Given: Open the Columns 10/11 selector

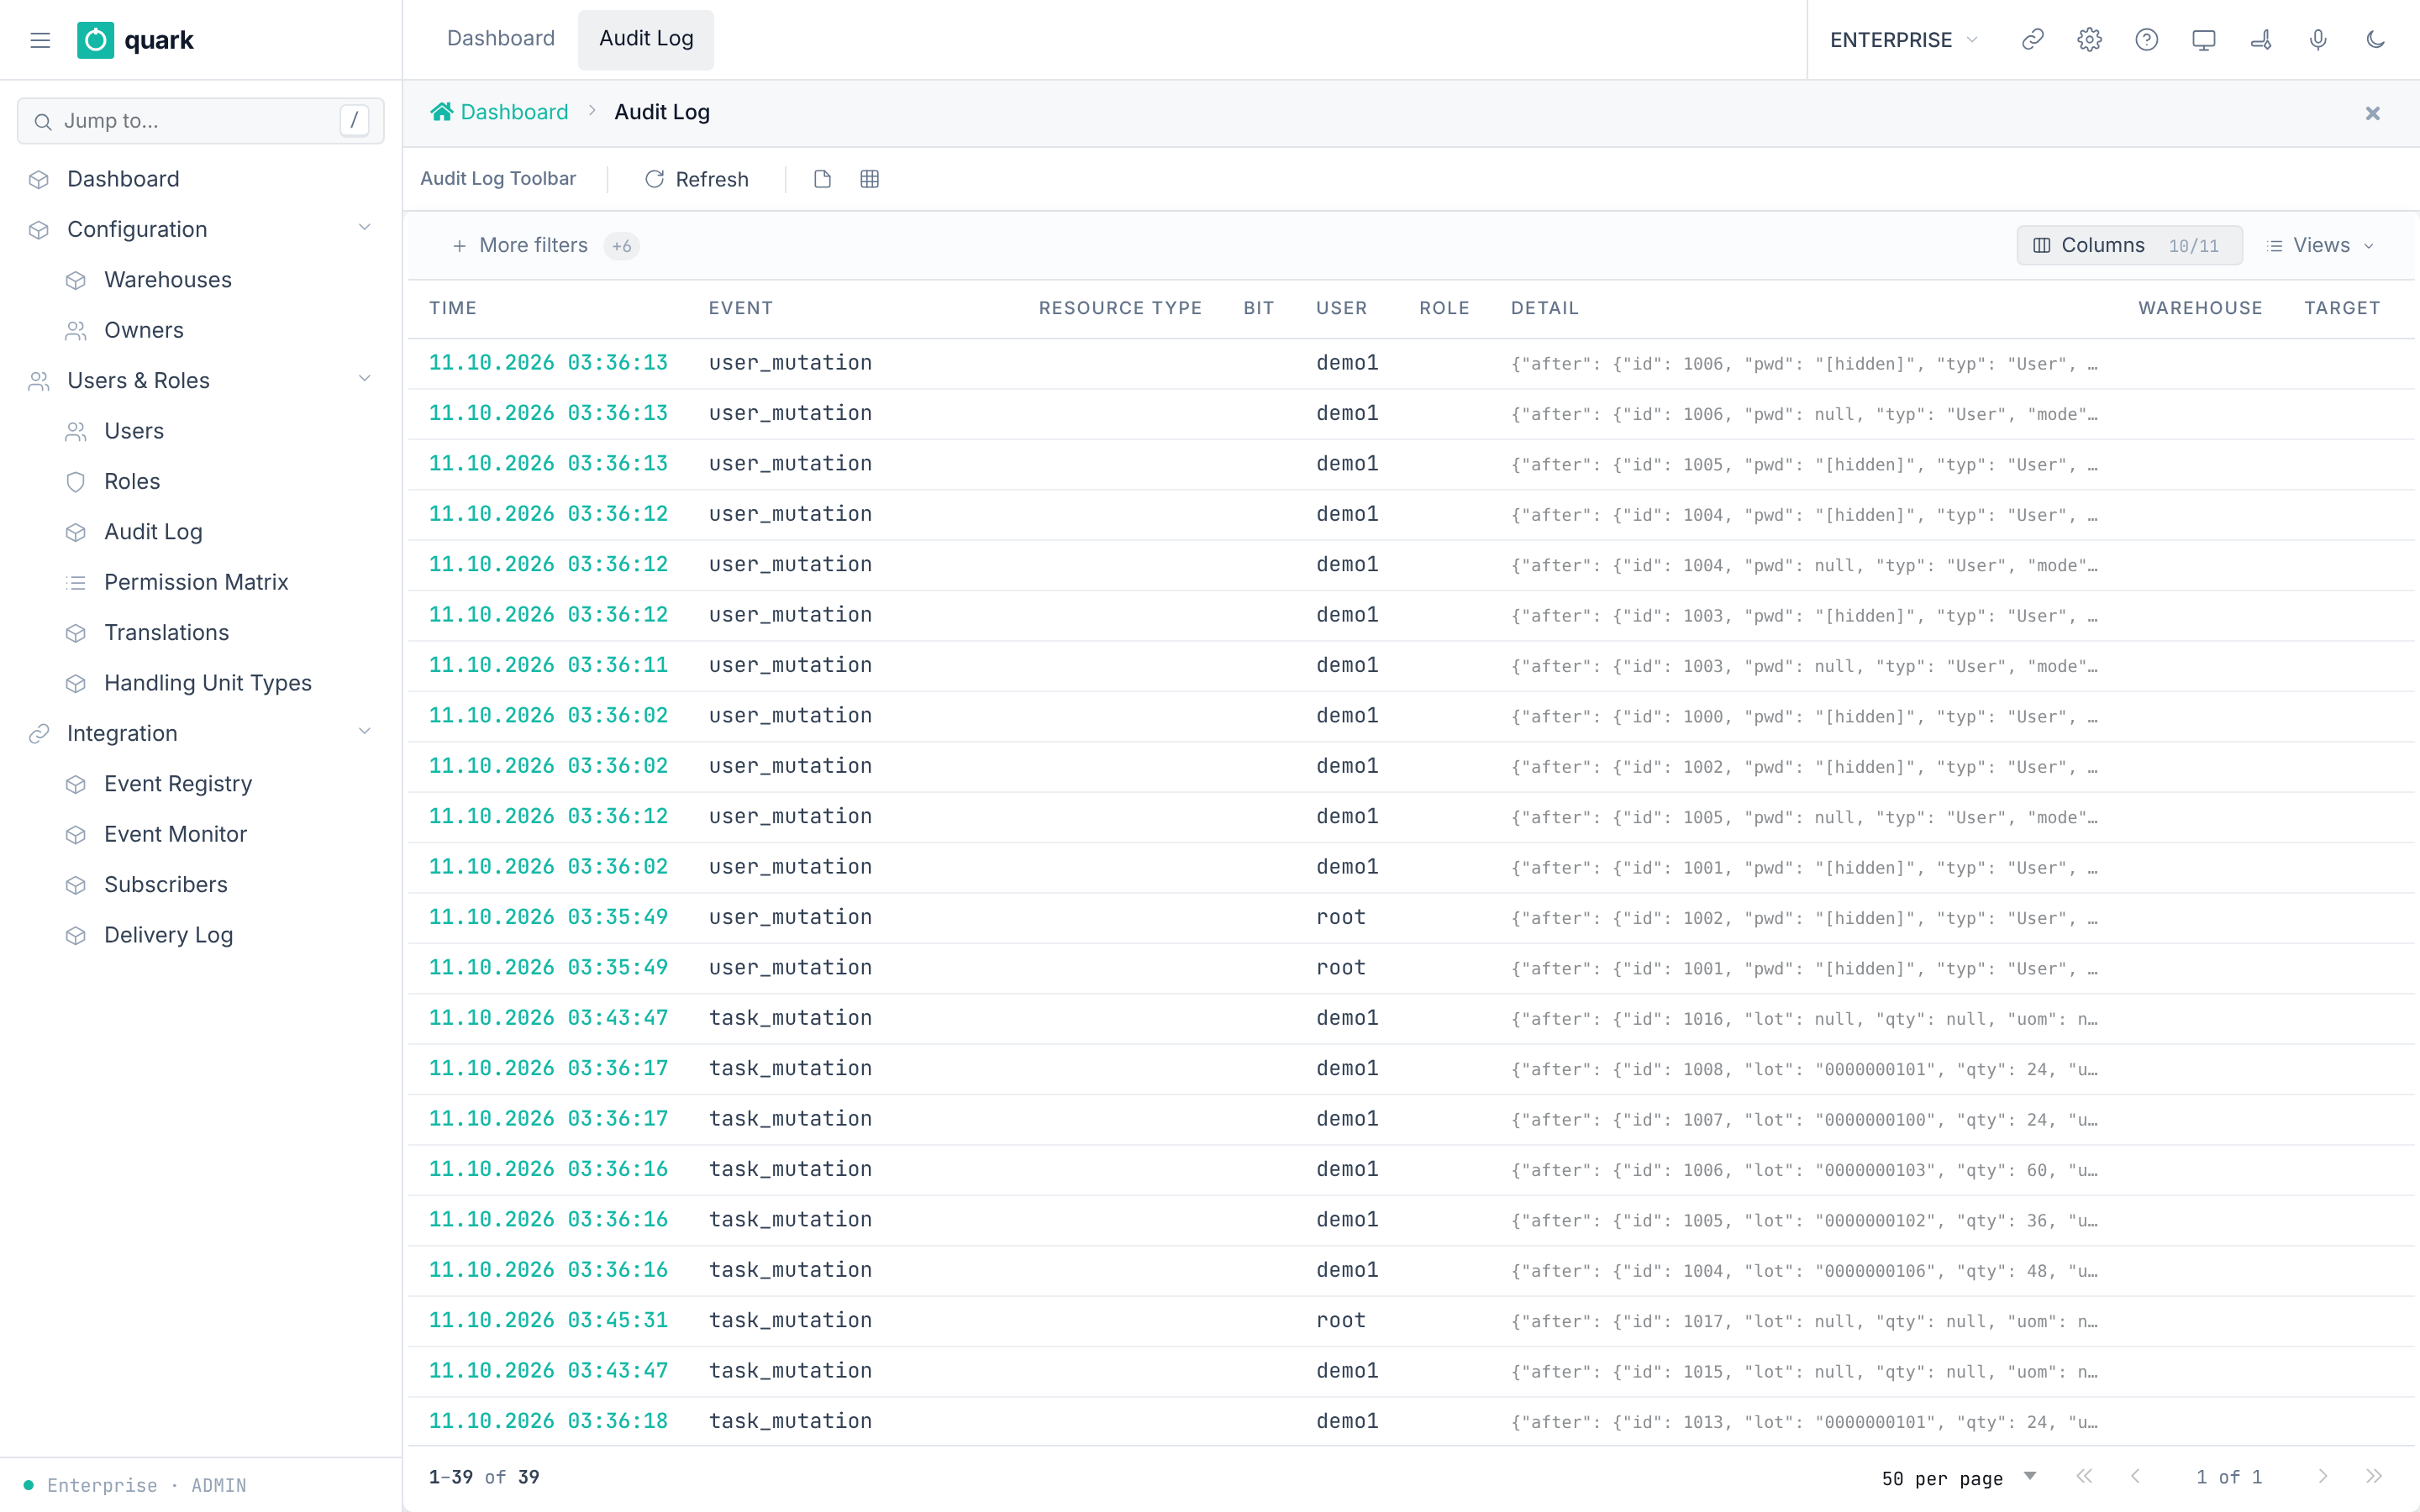Looking at the screenshot, I should pos(2129,246).
